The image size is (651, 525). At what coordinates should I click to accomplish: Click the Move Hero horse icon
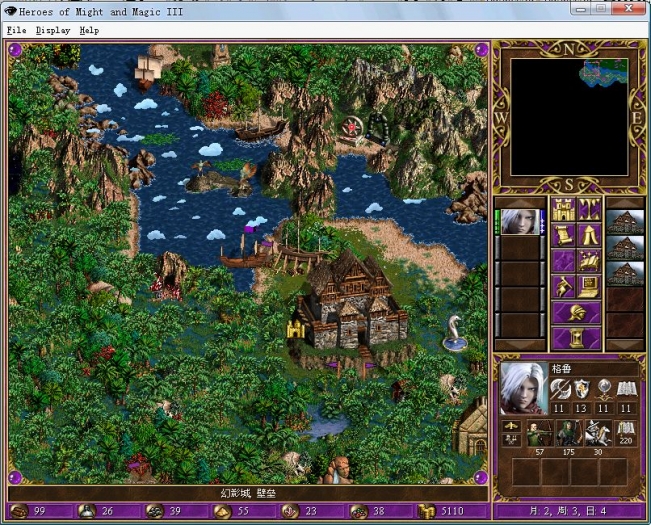point(563,261)
